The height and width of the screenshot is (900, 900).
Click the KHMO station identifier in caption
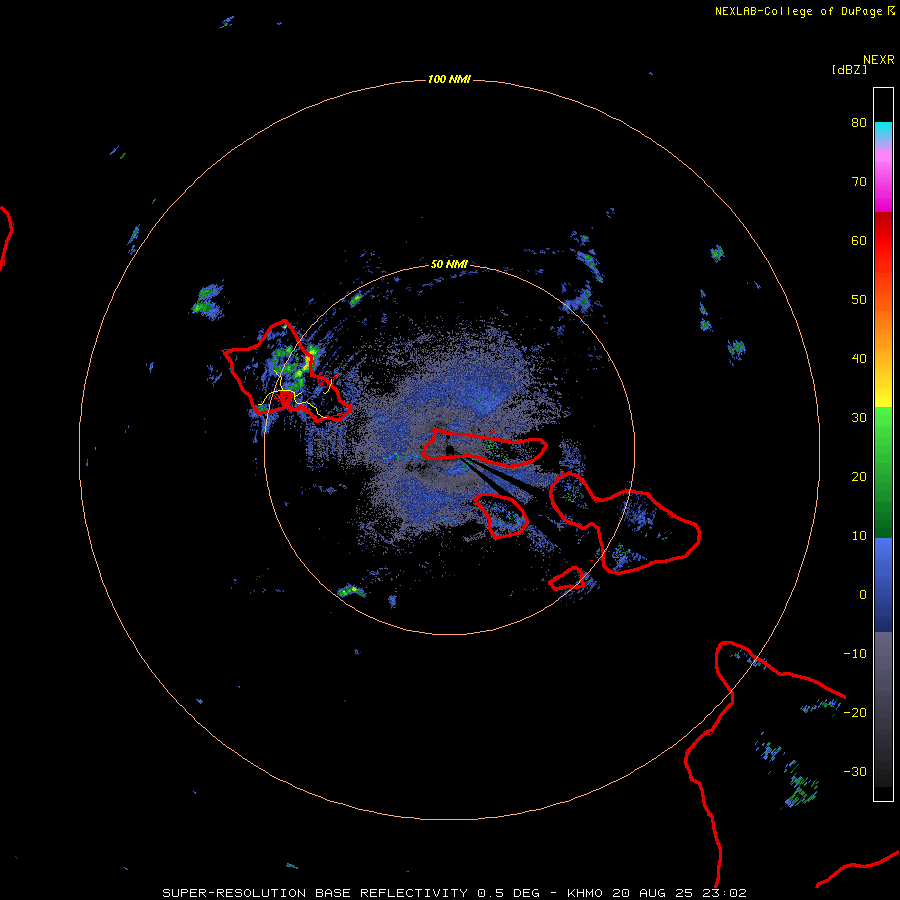585,893
